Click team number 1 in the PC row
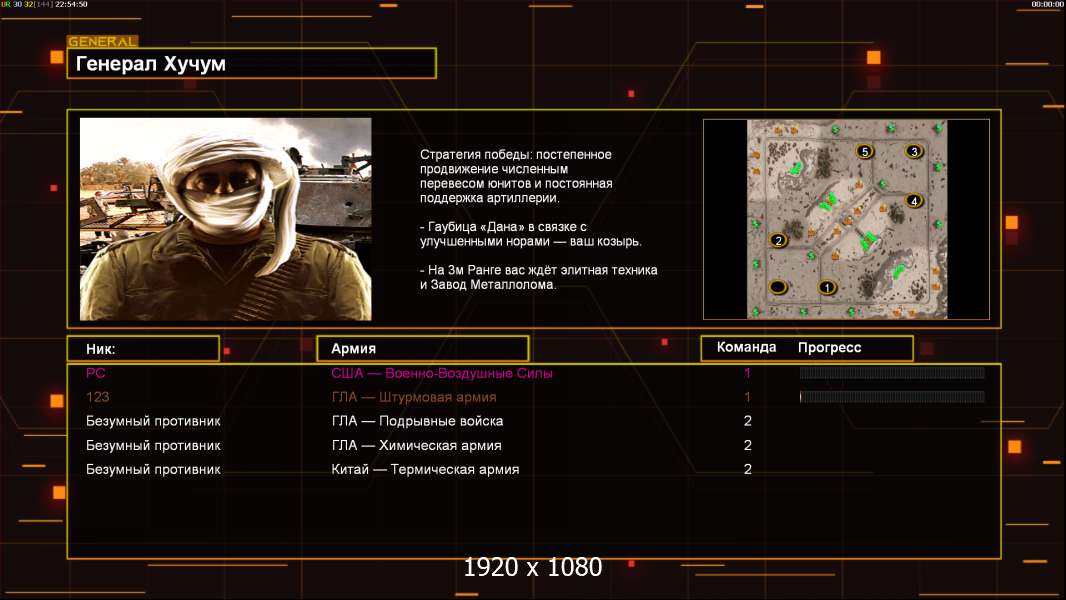 tap(747, 372)
